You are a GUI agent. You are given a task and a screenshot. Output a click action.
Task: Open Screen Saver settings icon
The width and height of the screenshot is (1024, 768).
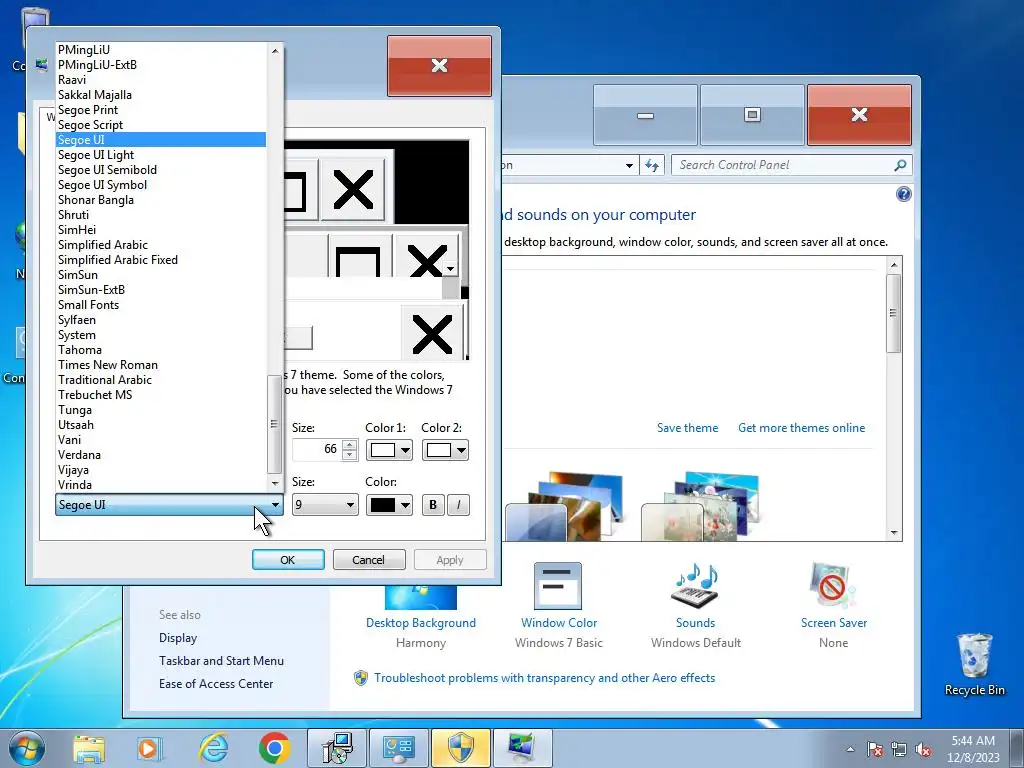tap(833, 585)
